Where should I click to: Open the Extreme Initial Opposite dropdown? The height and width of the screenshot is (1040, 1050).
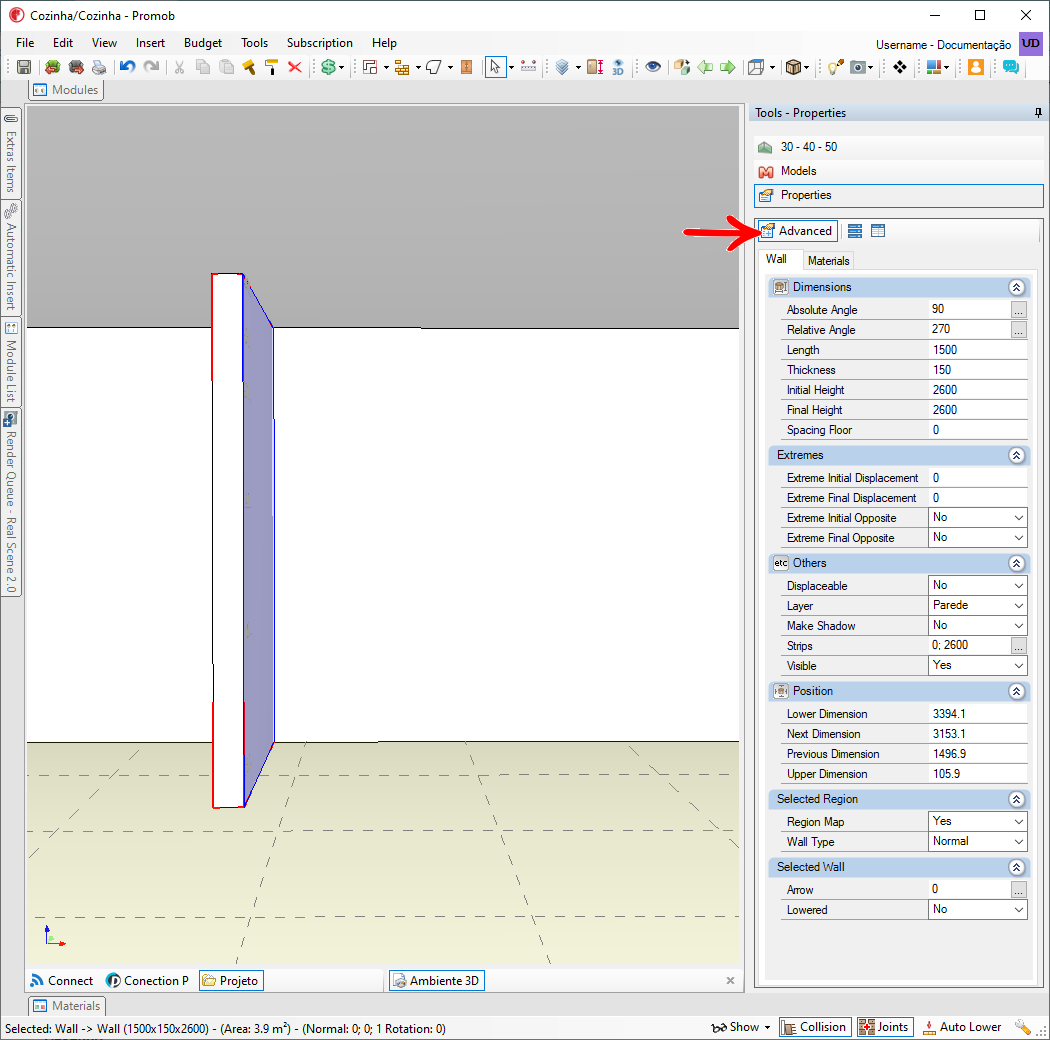click(977, 518)
